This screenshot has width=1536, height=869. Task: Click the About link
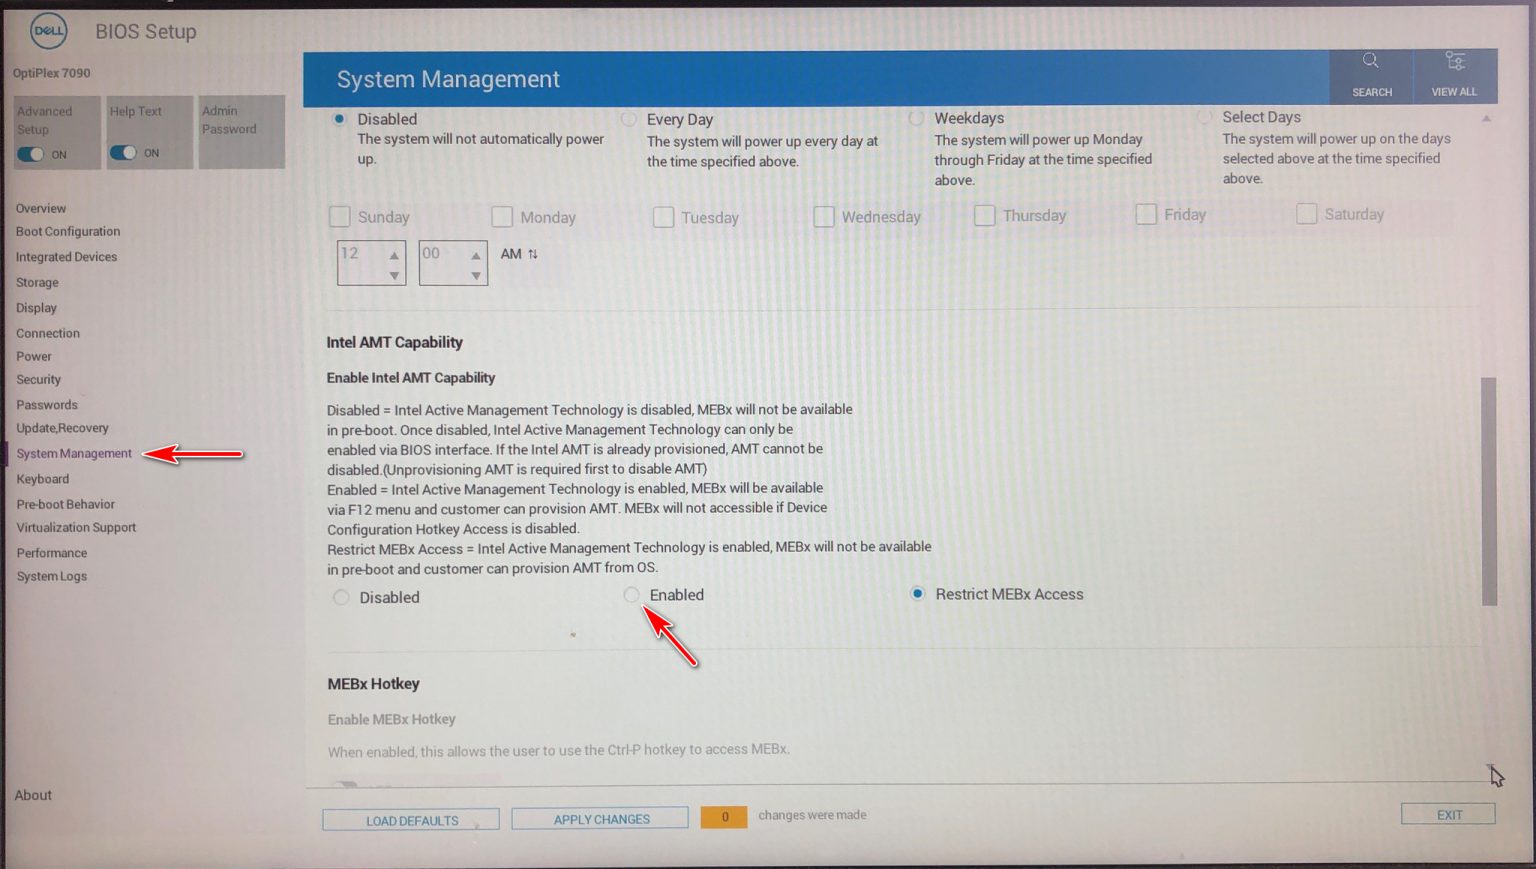(x=32, y=794)
